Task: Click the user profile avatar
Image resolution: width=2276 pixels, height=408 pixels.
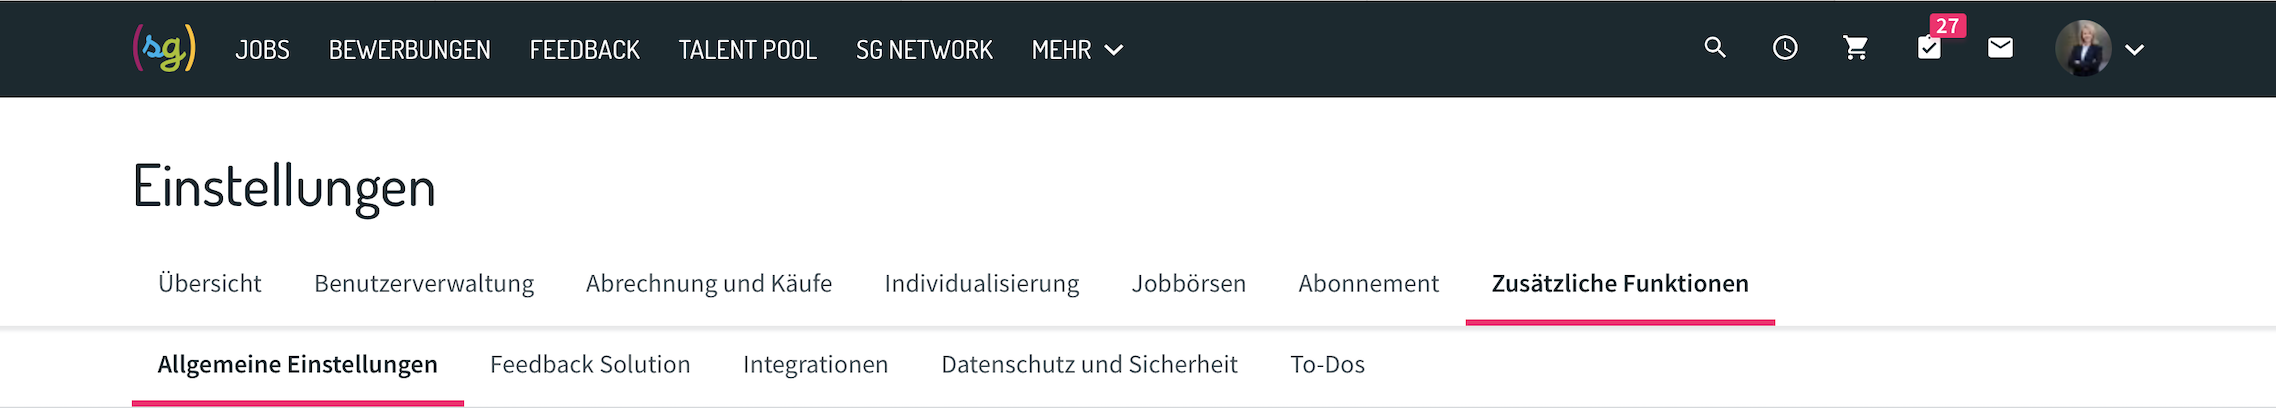Action: pos(2083,48)
